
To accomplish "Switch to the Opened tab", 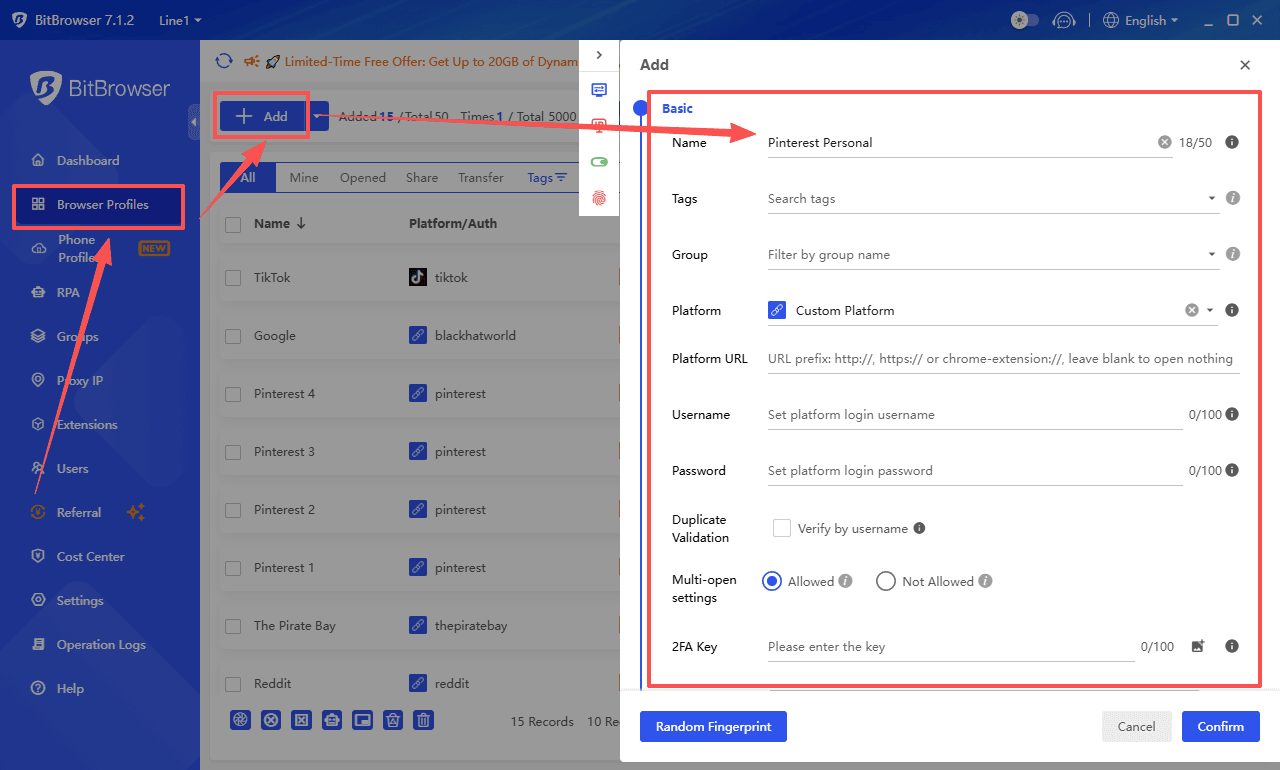I will point(362,177).
